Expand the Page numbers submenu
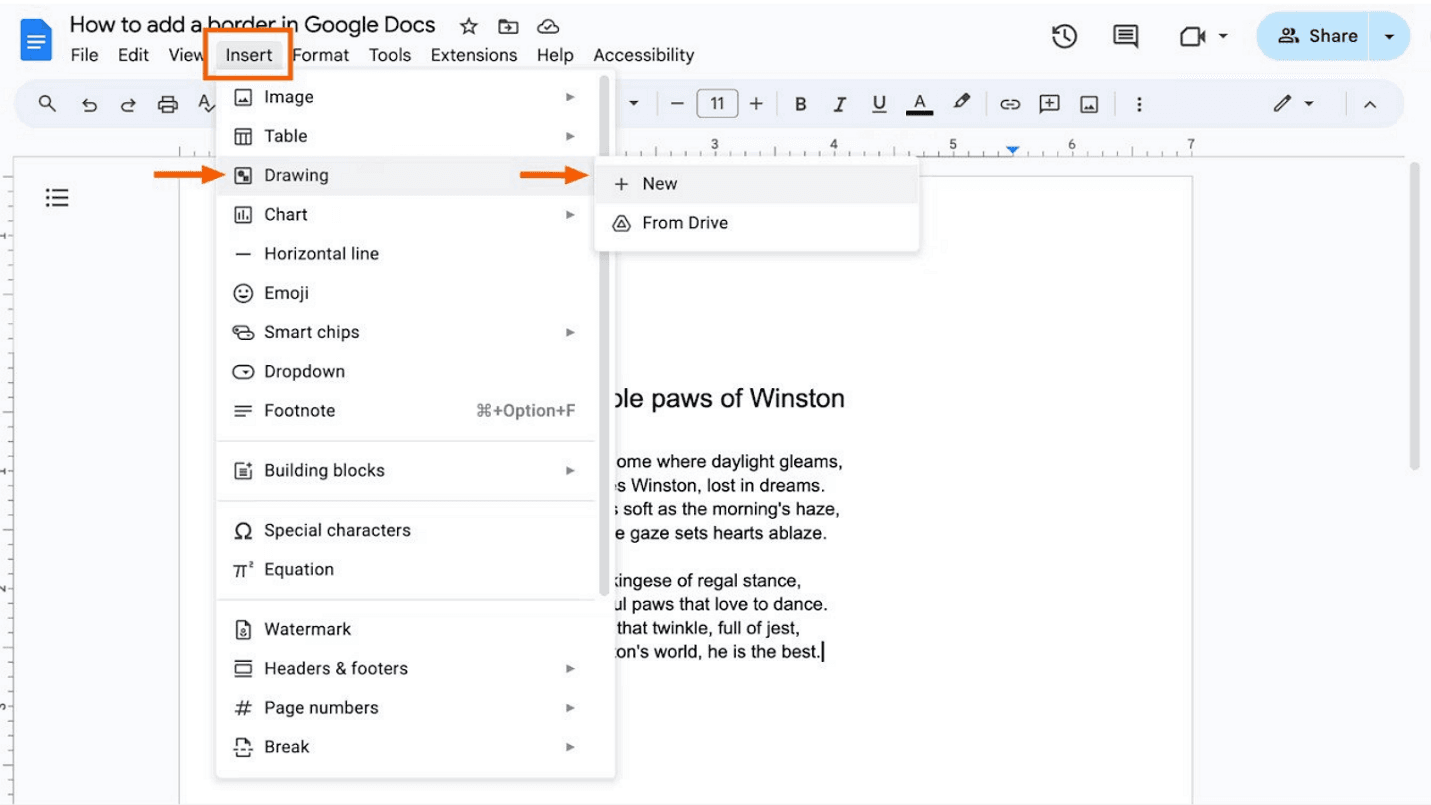Viewport: 1431px width, 805px height. pyautogui.click(x=406, y=707)
